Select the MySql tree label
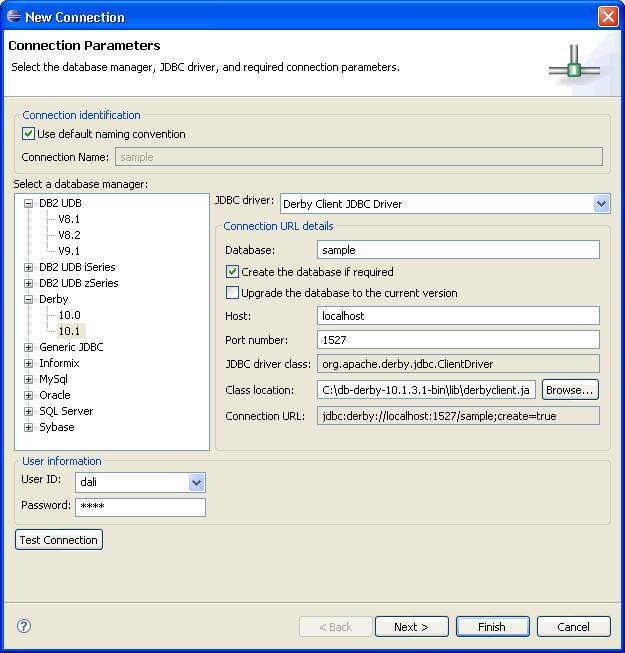This screenshot has height=653, width=625. pos(53,379)
